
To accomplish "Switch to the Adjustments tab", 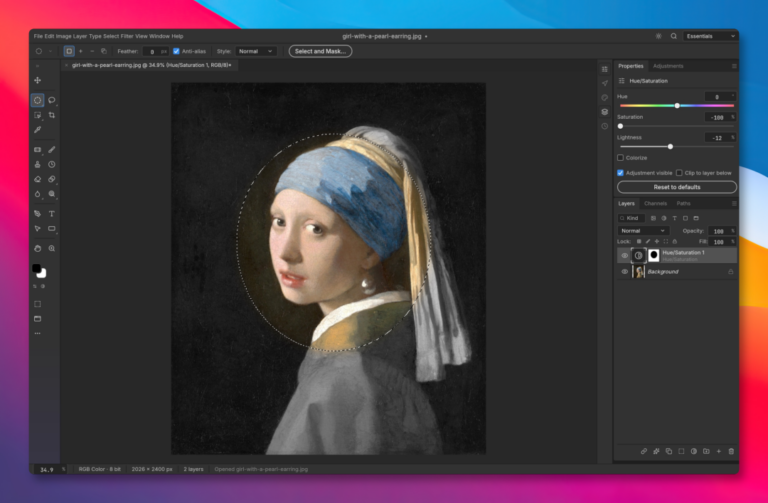I will point(668,66).
